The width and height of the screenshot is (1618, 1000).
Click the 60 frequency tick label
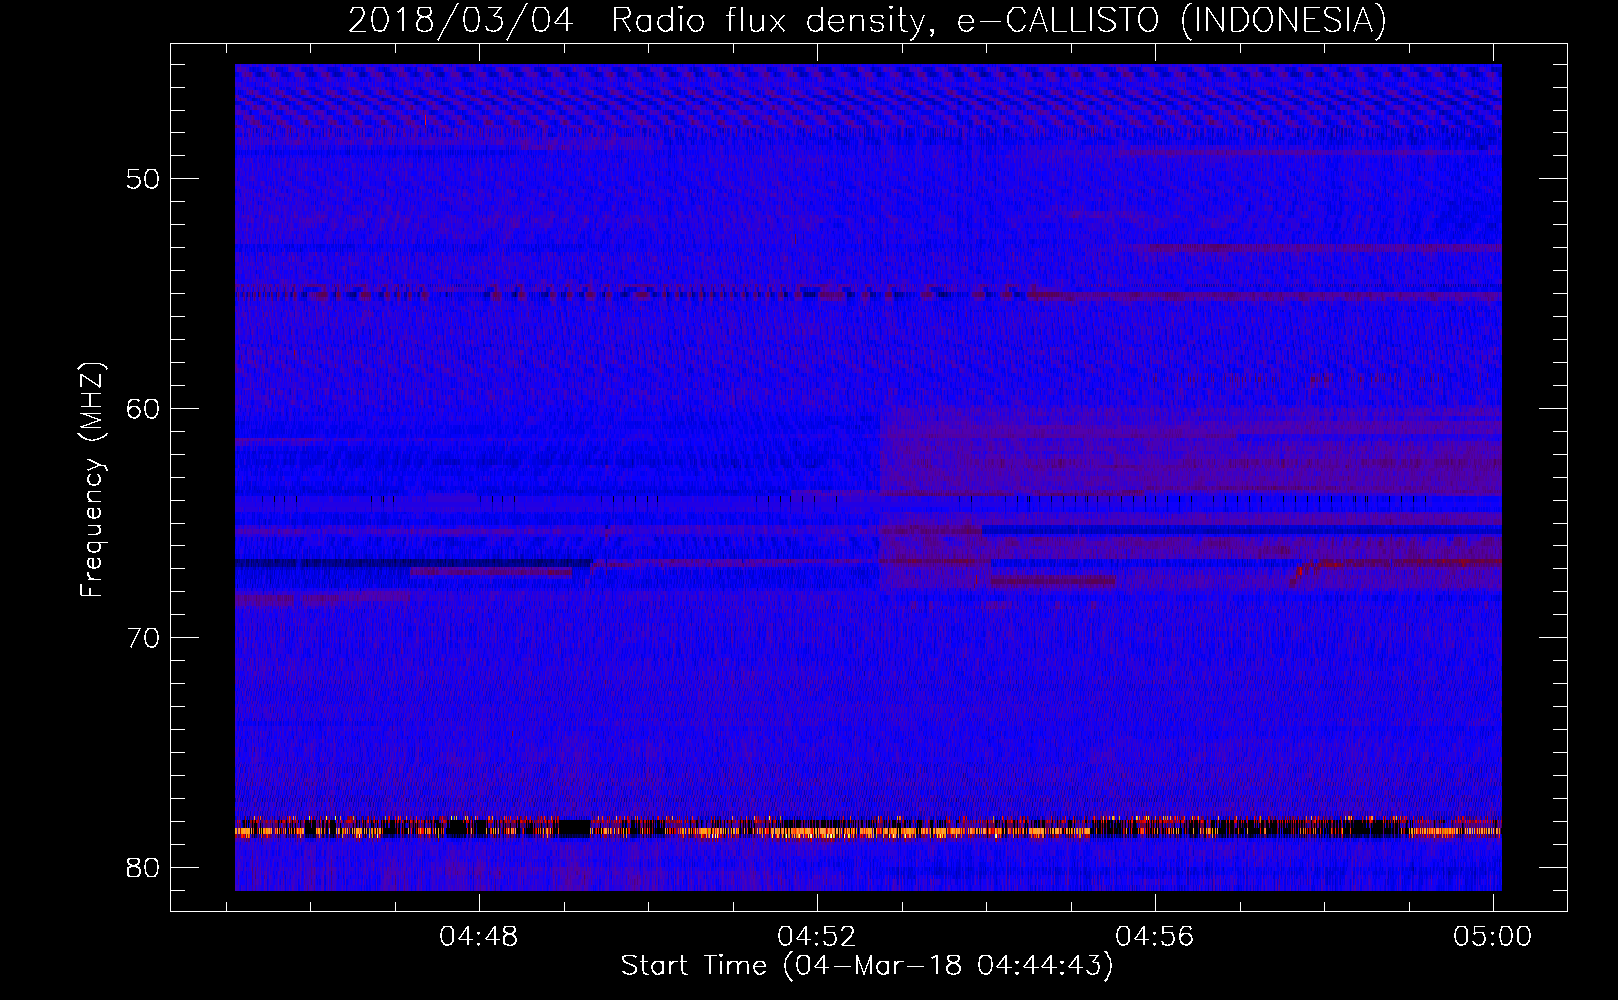143,408
